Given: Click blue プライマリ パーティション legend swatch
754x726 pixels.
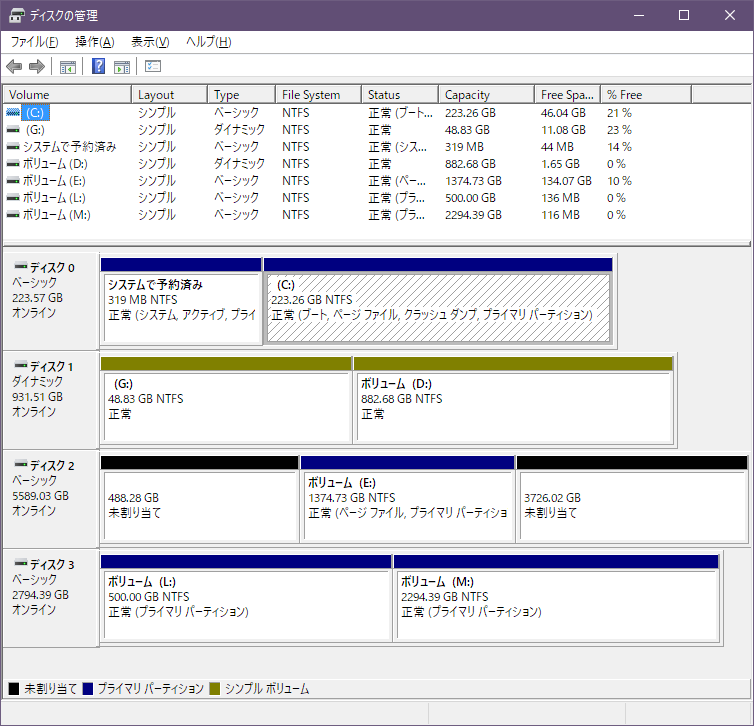Looking at the screenshot, I should (88, 688).
